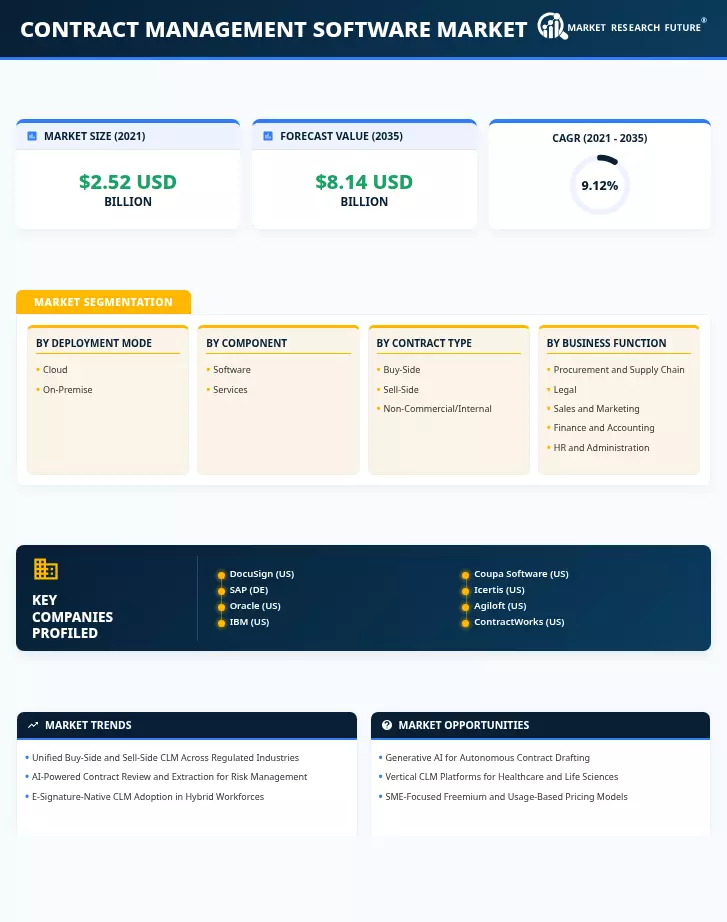Click the Sell-Side contract type
Screen dimensions: 727x922
(x=401, y=390)
